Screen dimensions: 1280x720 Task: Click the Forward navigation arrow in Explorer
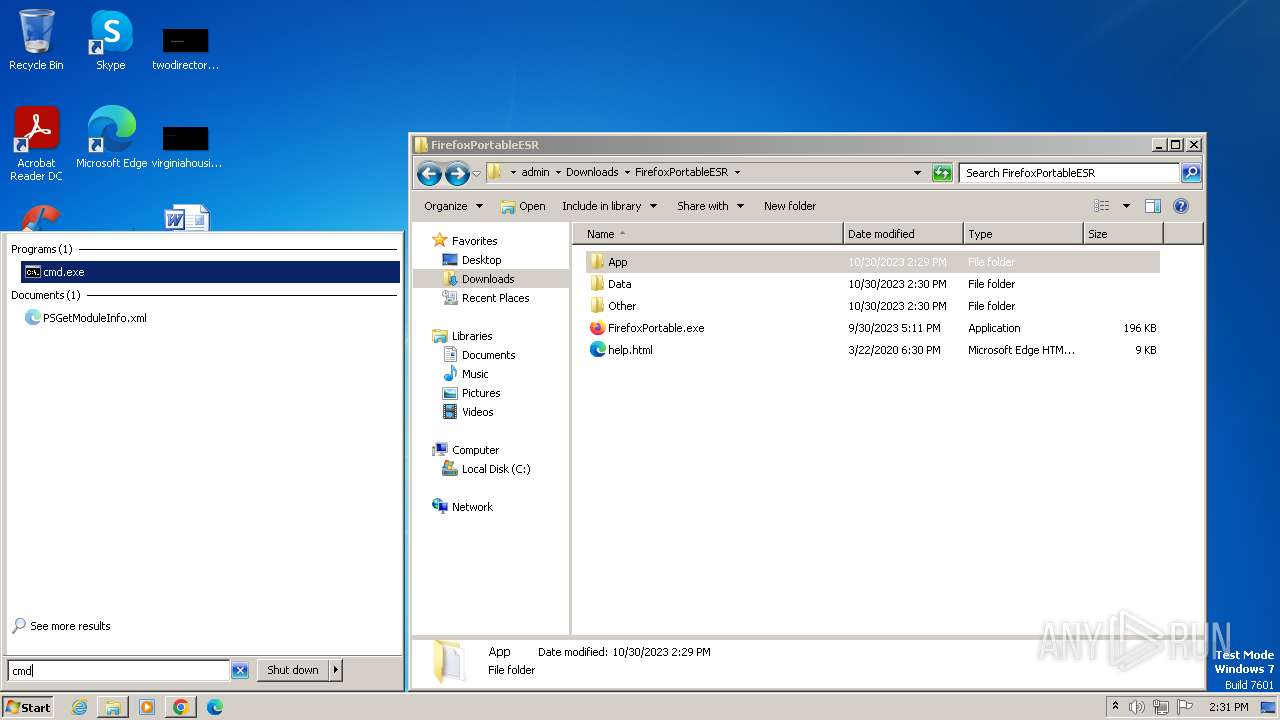point(457,174)
